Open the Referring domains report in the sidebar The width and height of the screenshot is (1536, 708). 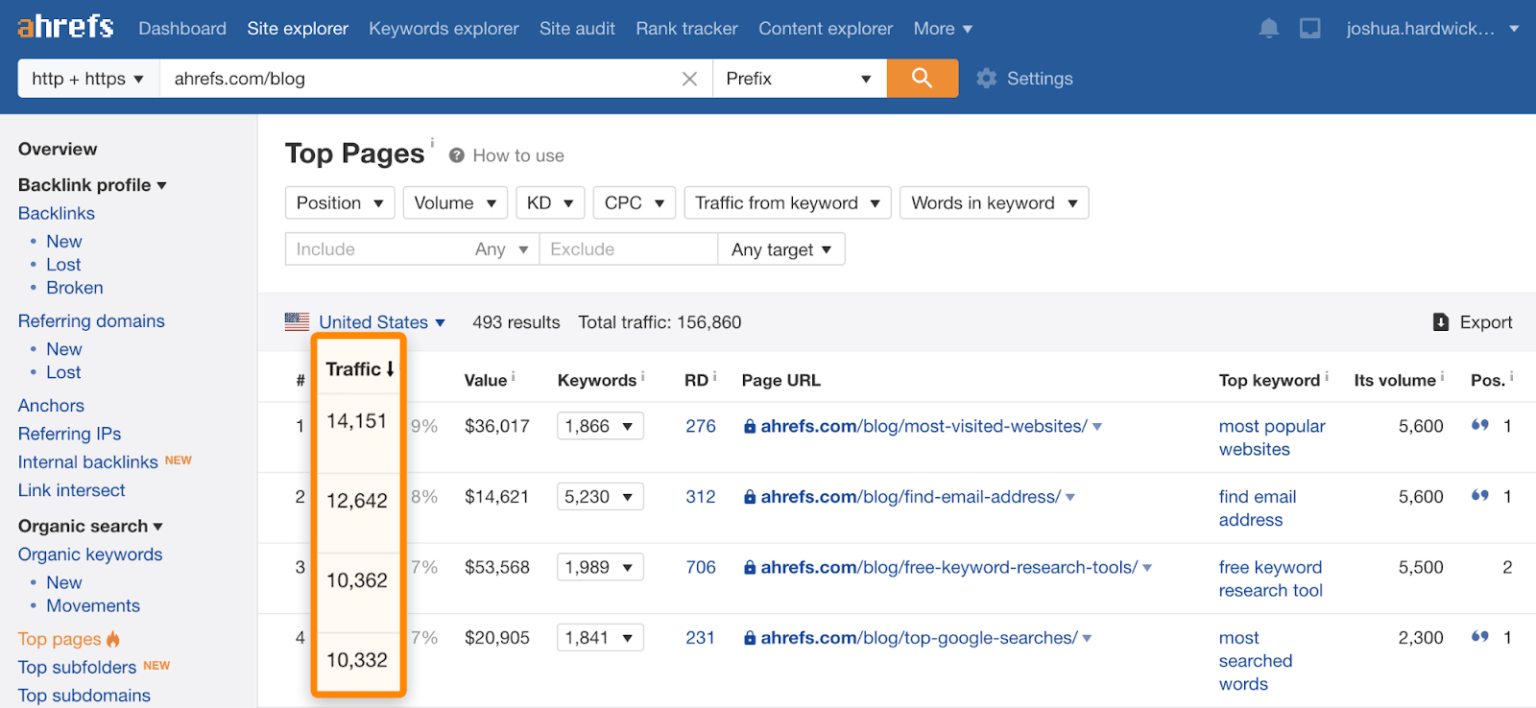[91, 320]
